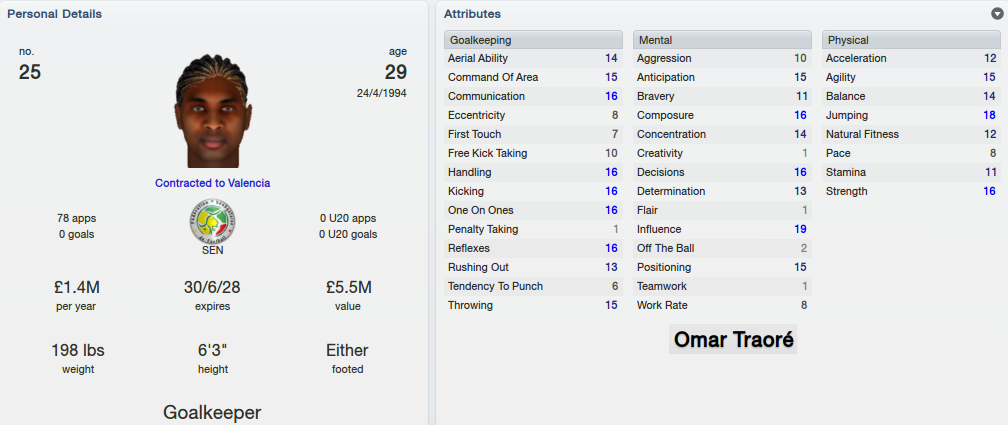The height and width of the screenshot is (425, 1008).
Task: Click the Attributes panel title
Action: (x=472, y=14)
